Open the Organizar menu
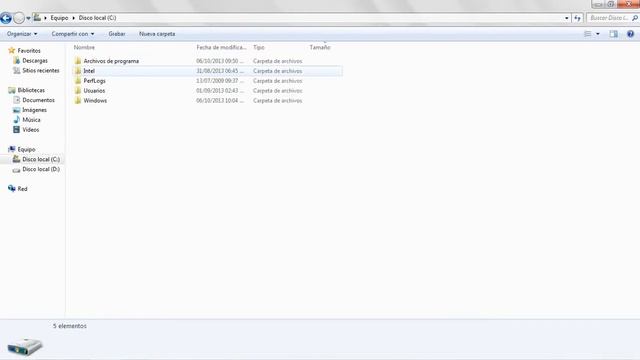The image size is (640, 360). pyautogui.click(x=22, y=34)
